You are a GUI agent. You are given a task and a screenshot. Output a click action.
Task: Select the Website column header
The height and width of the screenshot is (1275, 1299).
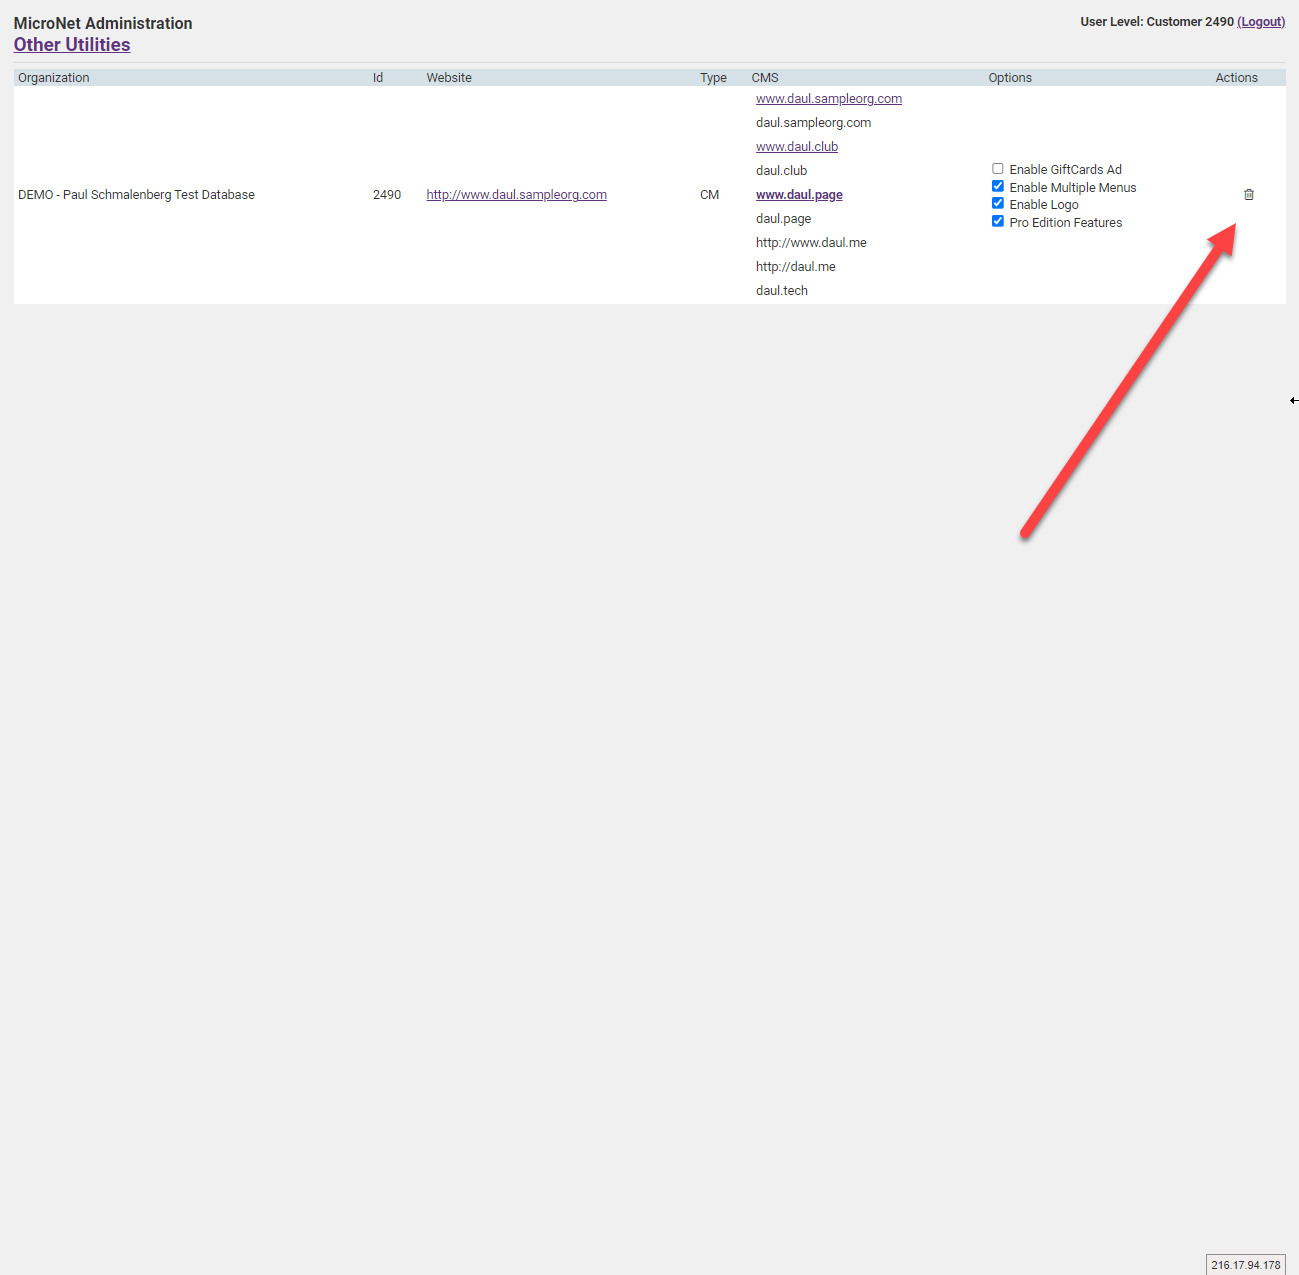coord(449,78)
